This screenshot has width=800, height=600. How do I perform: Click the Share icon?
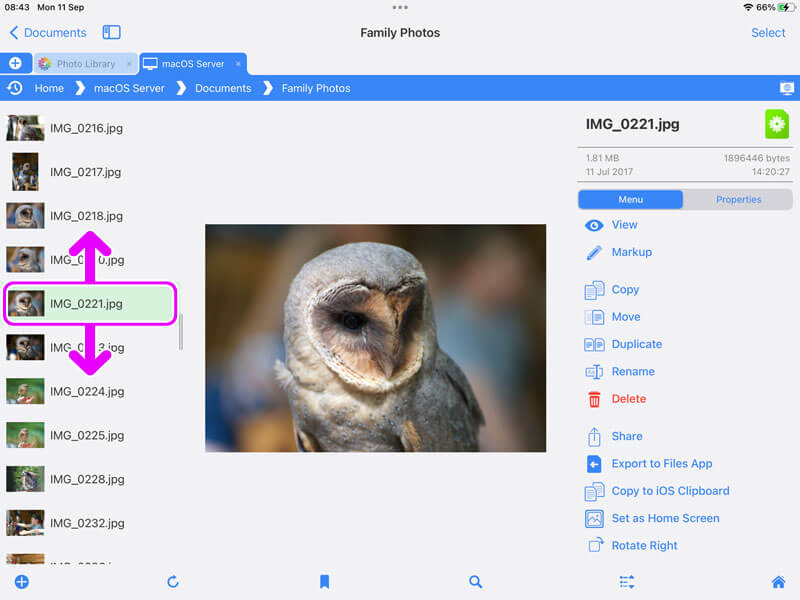(594, 436)
